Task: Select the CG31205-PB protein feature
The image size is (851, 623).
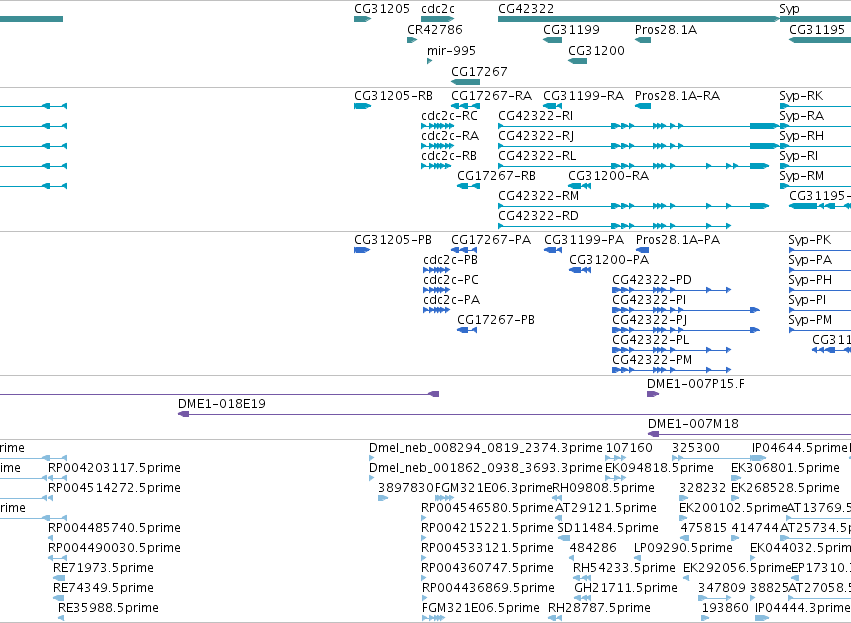Action: click(362, 250)
